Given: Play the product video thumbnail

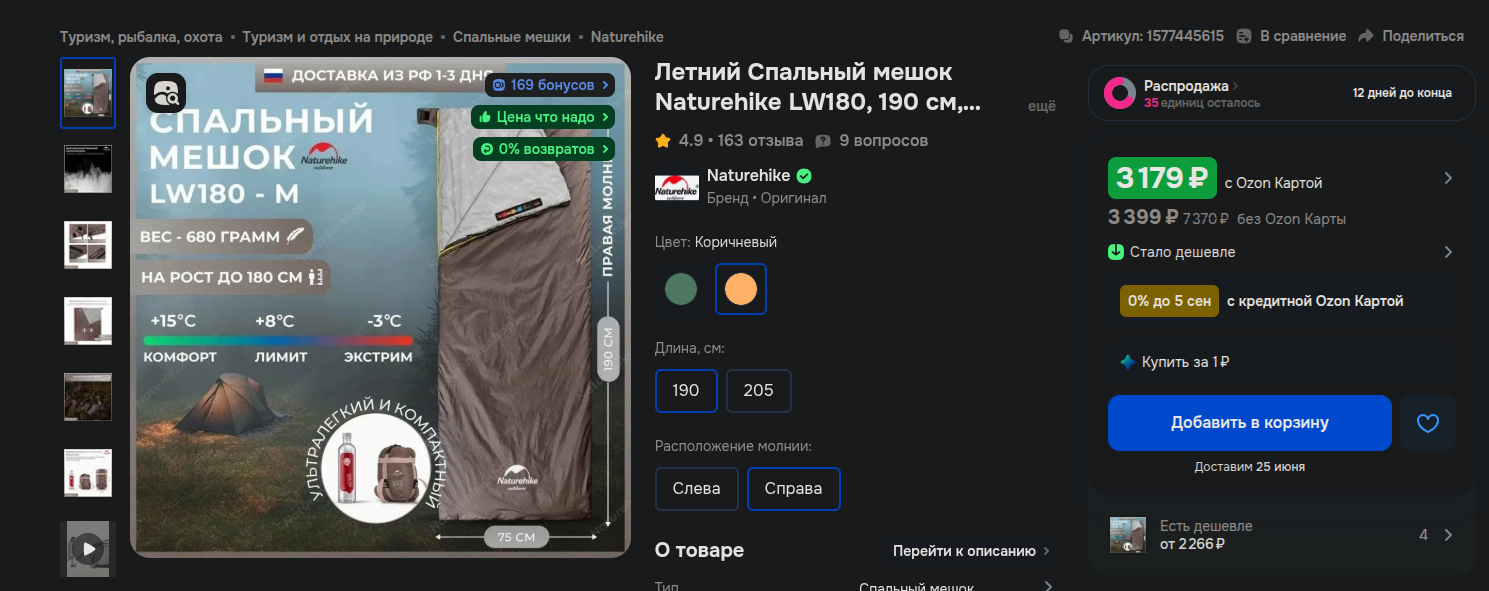Looking at the screenshot, I should [x=88, y=548].
